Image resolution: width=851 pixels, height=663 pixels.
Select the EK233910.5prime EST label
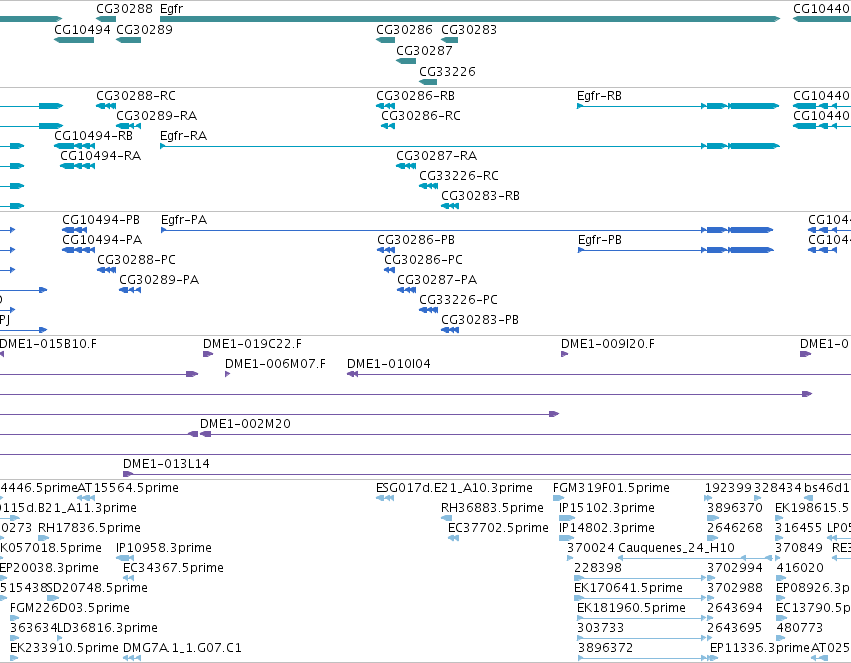(64, 648)
